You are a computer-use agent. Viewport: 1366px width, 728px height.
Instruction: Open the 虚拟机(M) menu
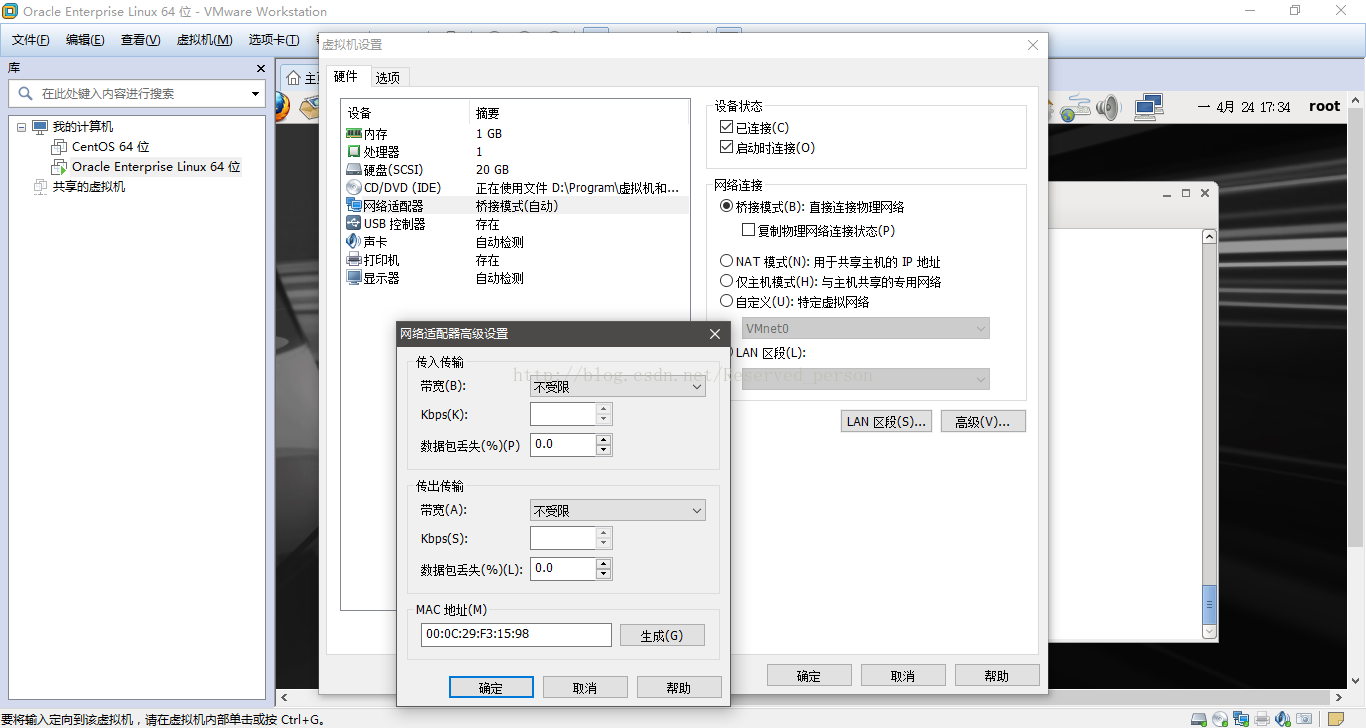coord(204,40)
